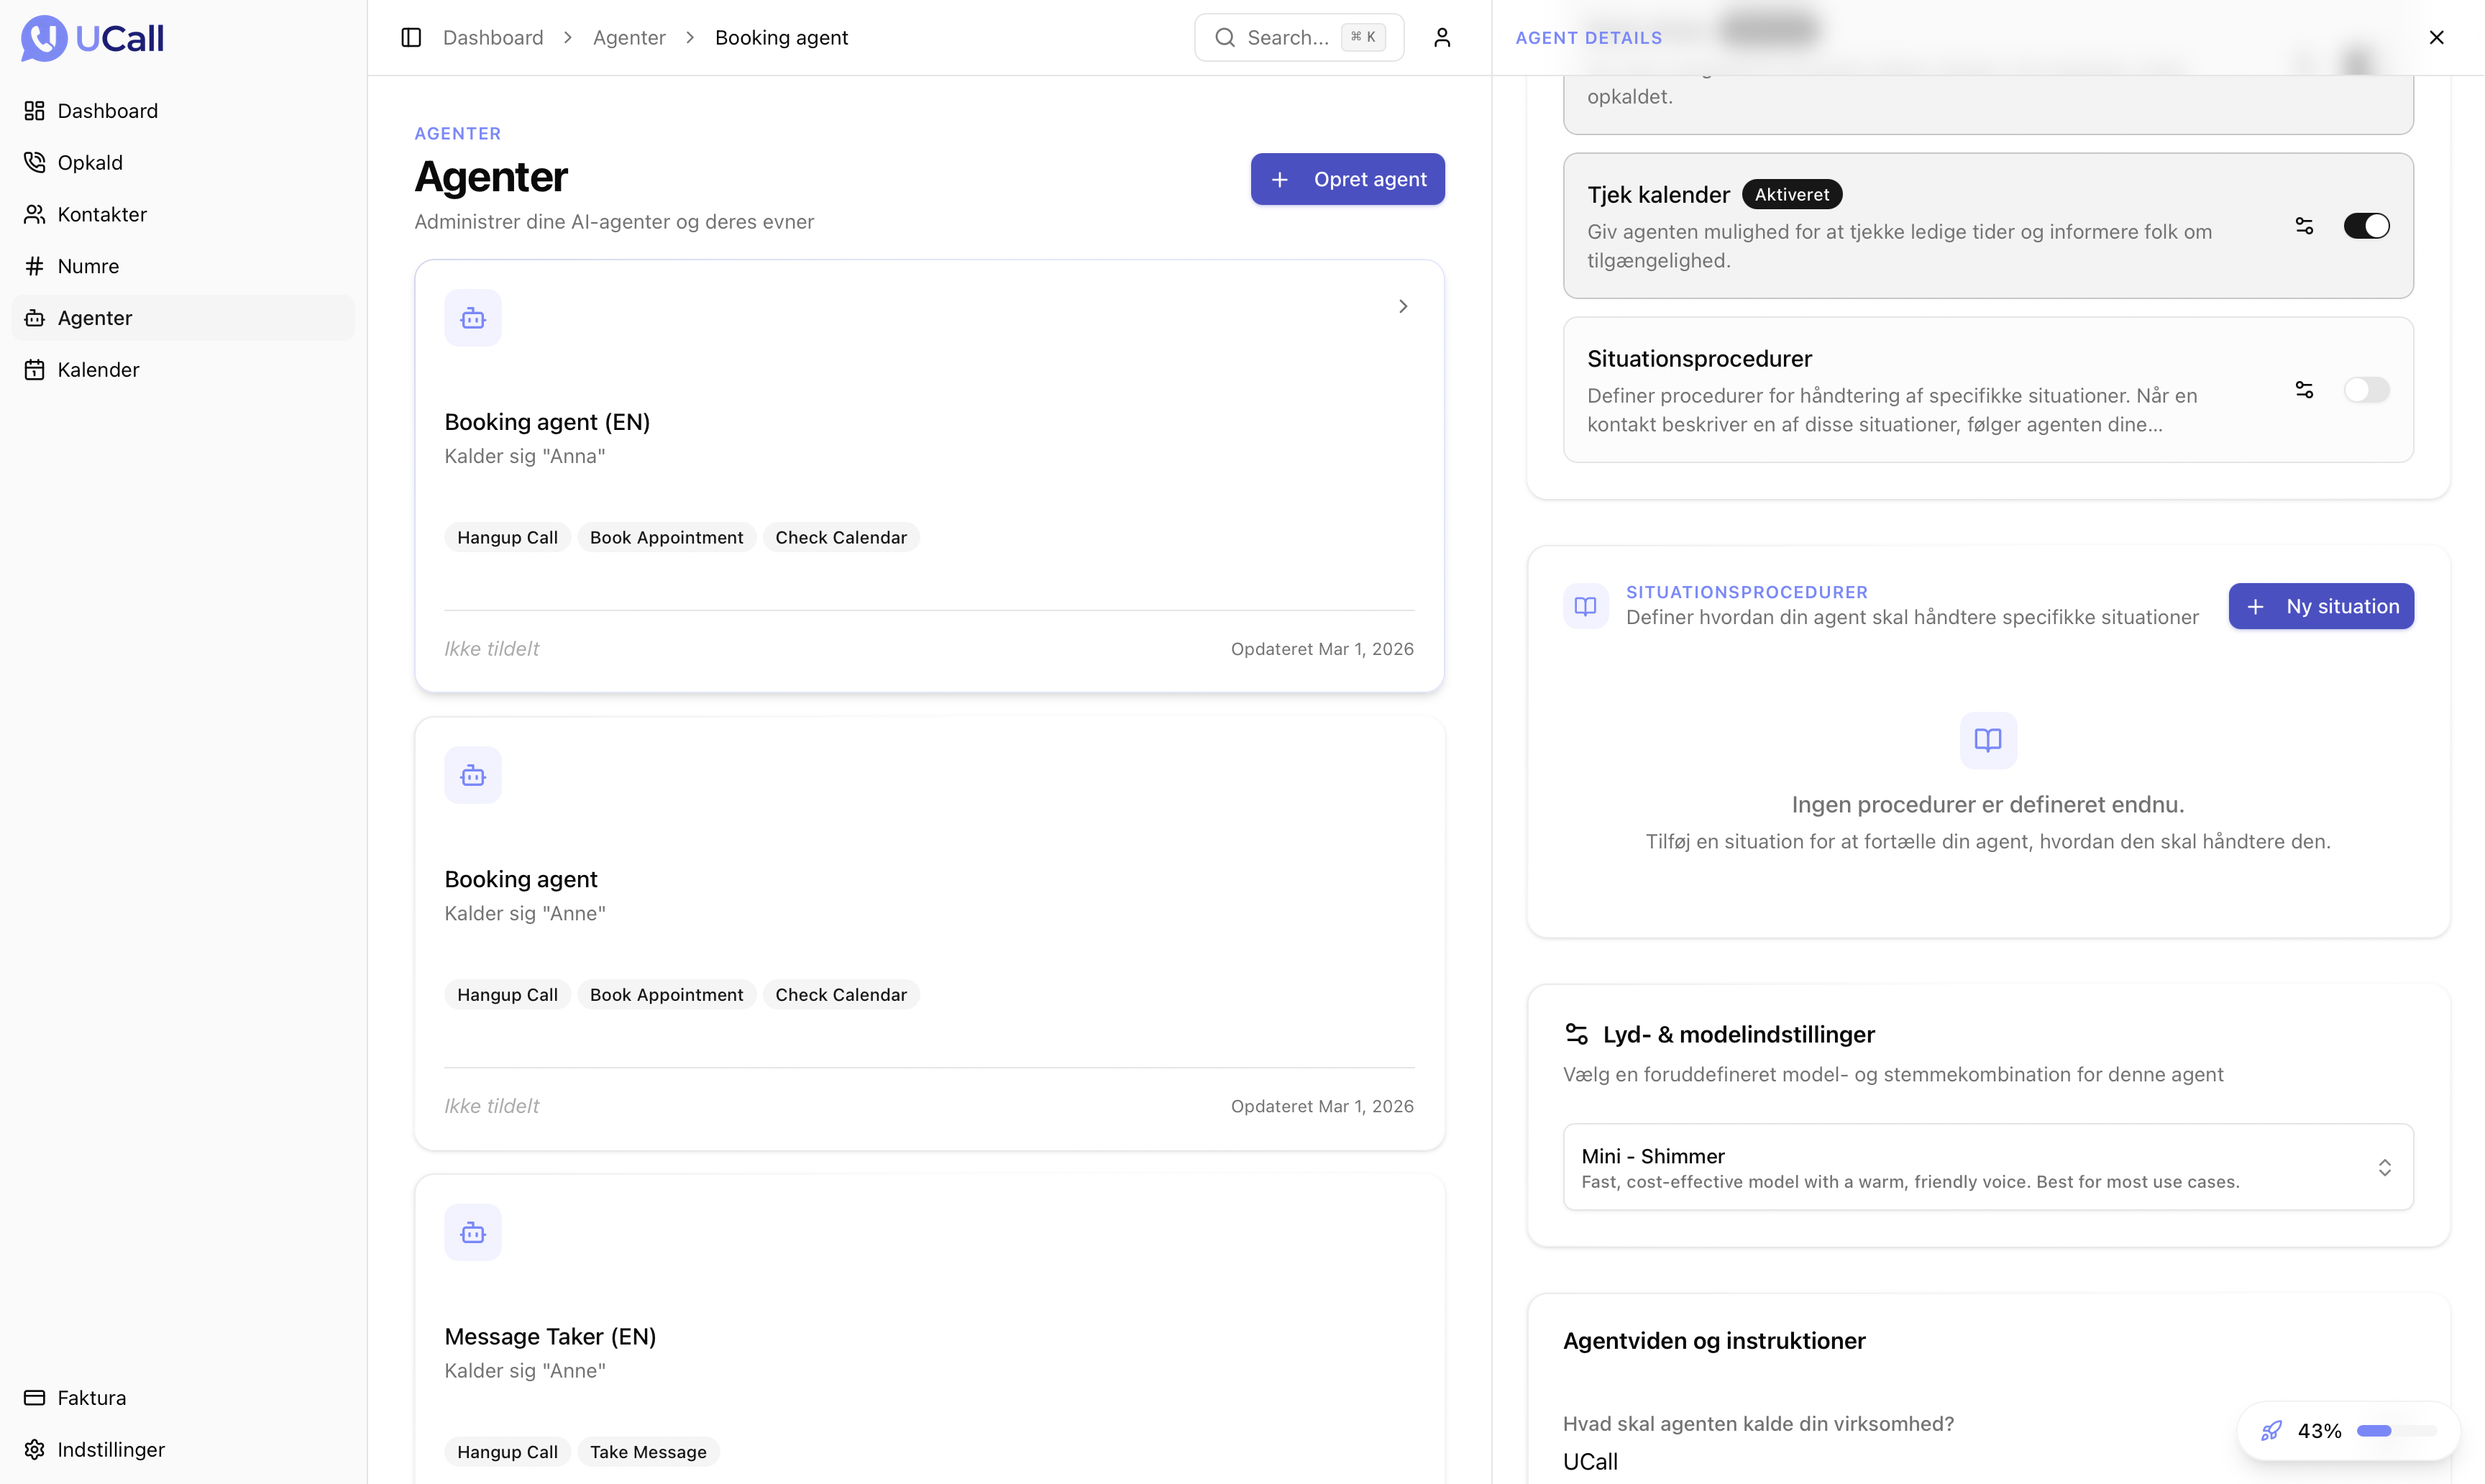Click plus icon in Ny situation button
The image size is (2485, 1484).
(2255, 607)
